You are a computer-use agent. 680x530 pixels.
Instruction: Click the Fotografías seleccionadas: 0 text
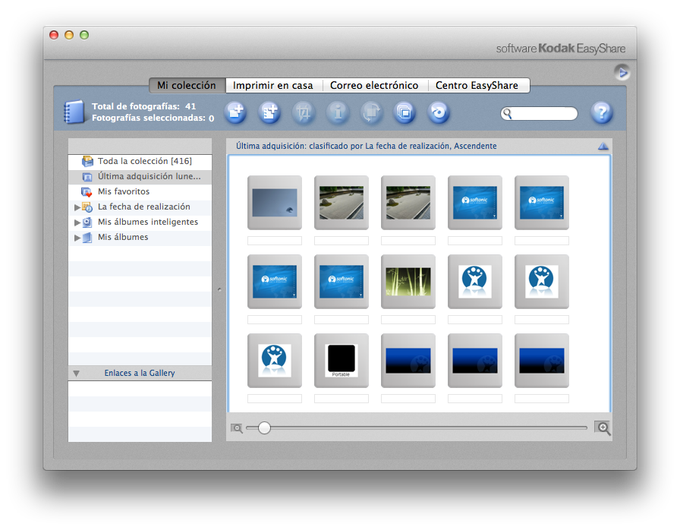tap(153, 118)
